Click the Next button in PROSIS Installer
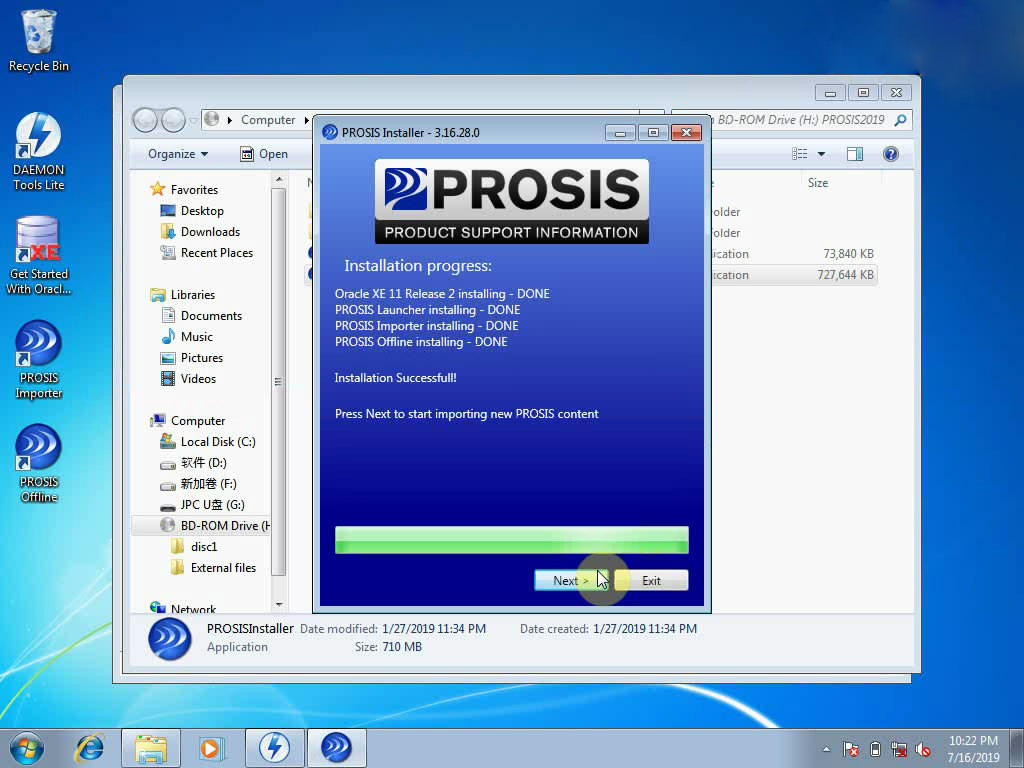The width and height of the screenshot is (1024, 768). click(x=570, y=580)
